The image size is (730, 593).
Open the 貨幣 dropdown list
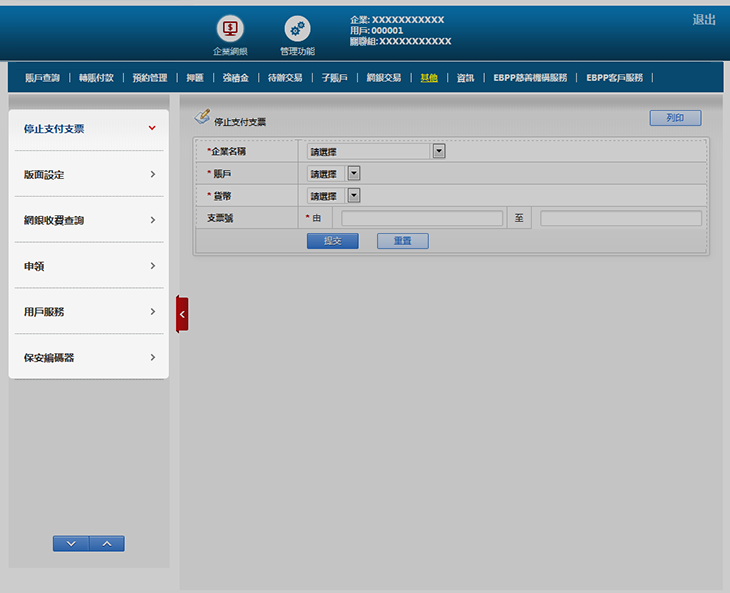(x=353, y=195)
